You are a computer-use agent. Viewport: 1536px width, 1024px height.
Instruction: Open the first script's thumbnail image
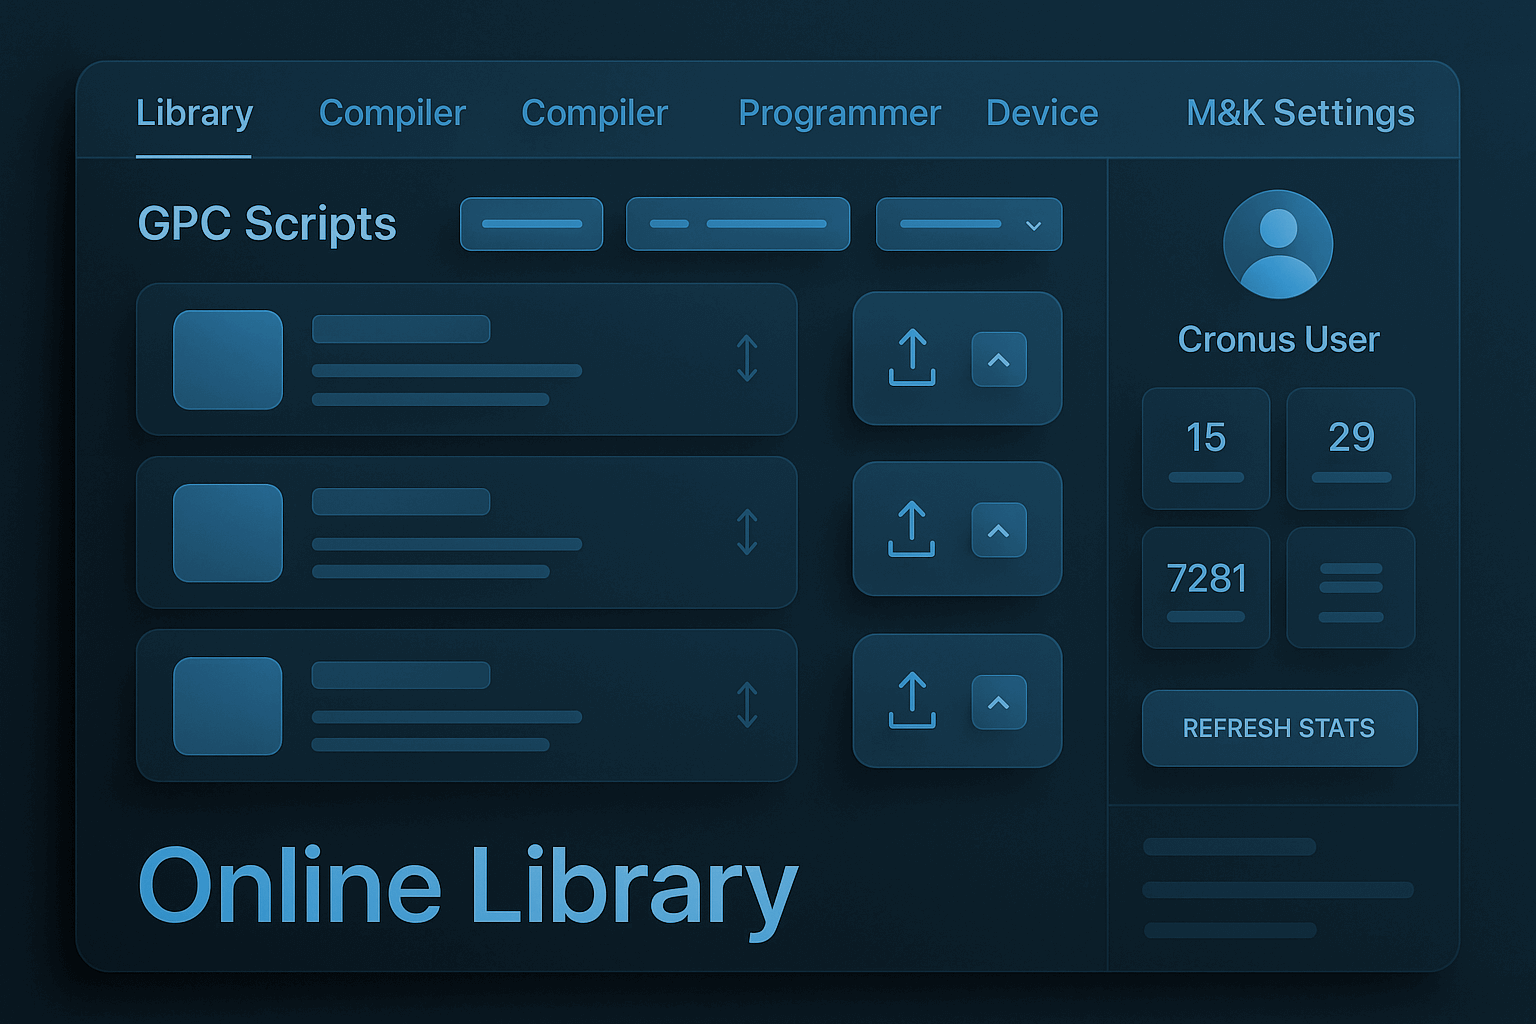[x=227, y=360]
